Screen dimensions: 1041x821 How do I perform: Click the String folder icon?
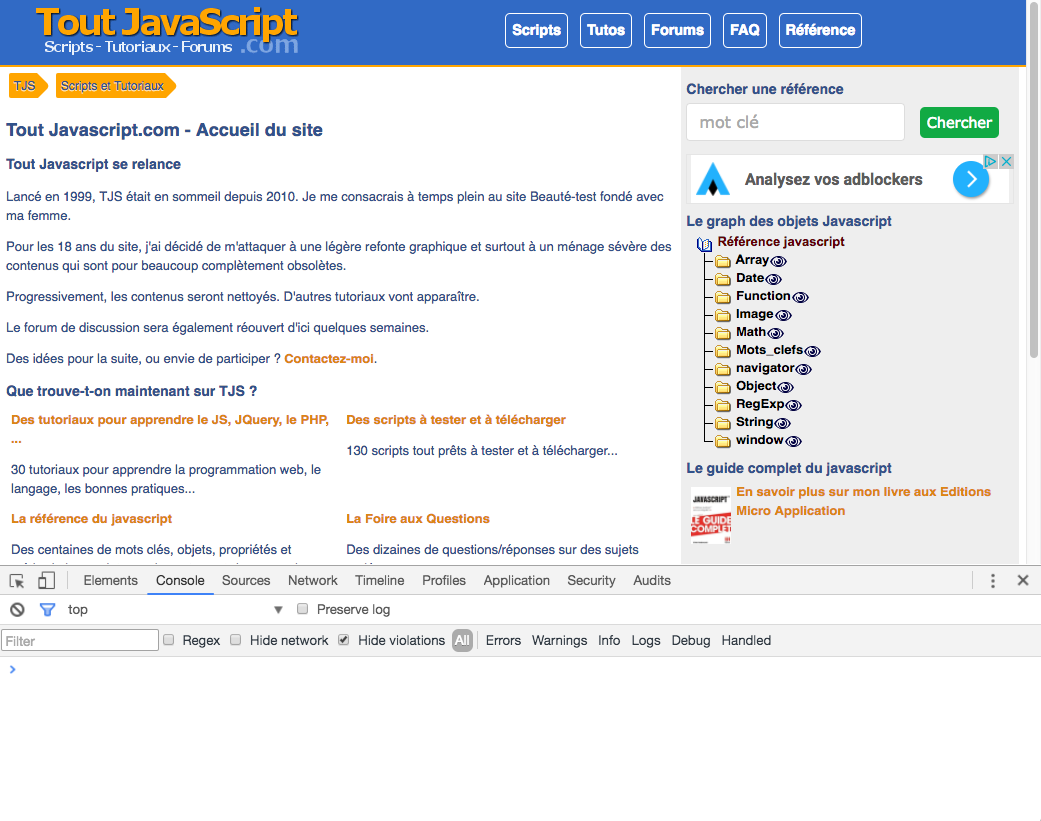(723, 423)
